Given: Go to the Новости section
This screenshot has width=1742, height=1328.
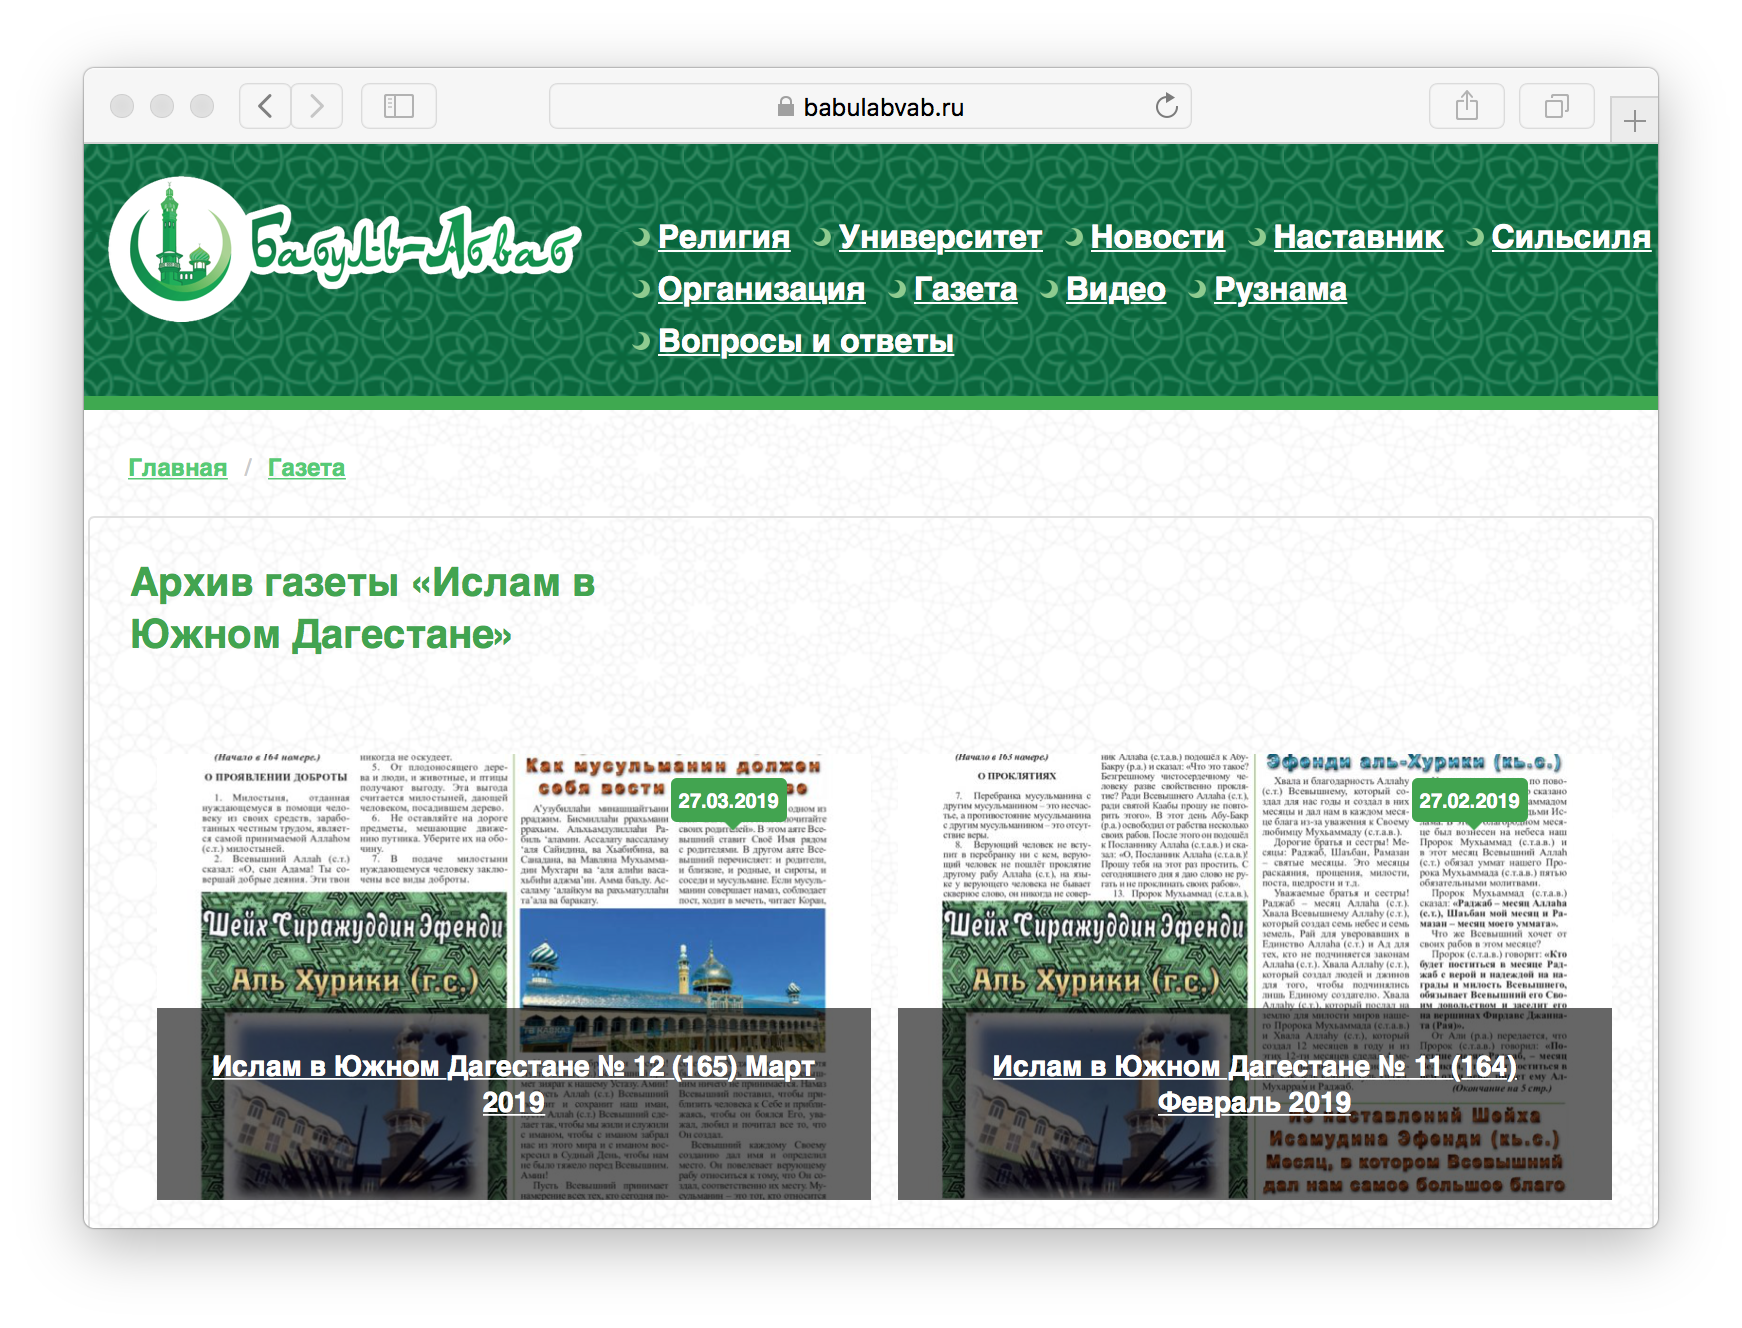Looking at the screenshot, I should point(1157,237).
